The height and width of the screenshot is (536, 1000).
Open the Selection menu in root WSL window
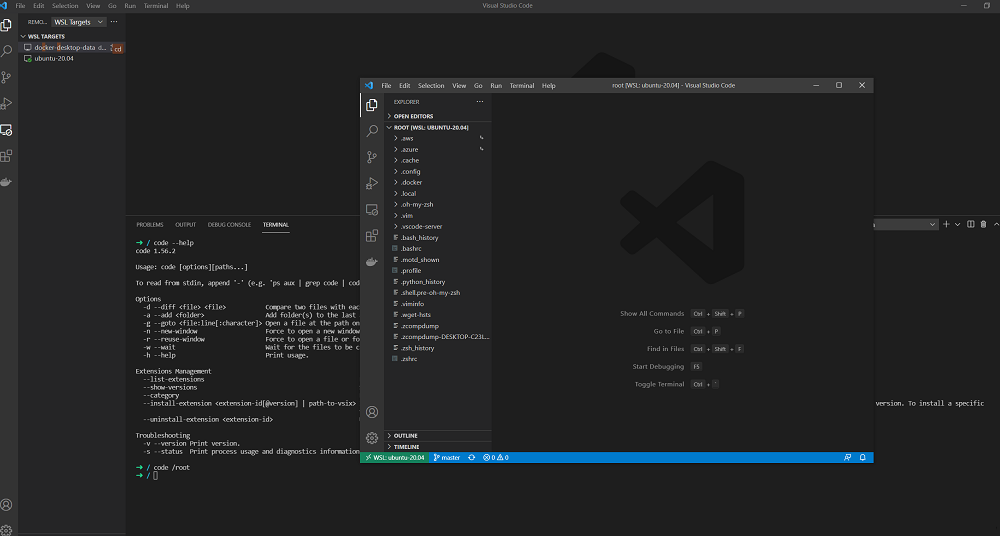point(431,86)
